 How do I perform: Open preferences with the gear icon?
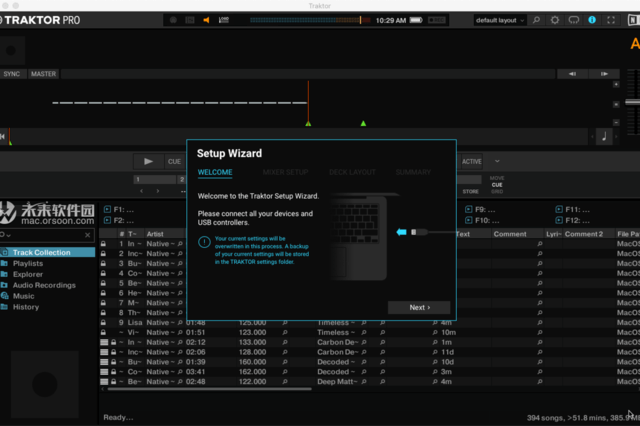tap(555, 20)
